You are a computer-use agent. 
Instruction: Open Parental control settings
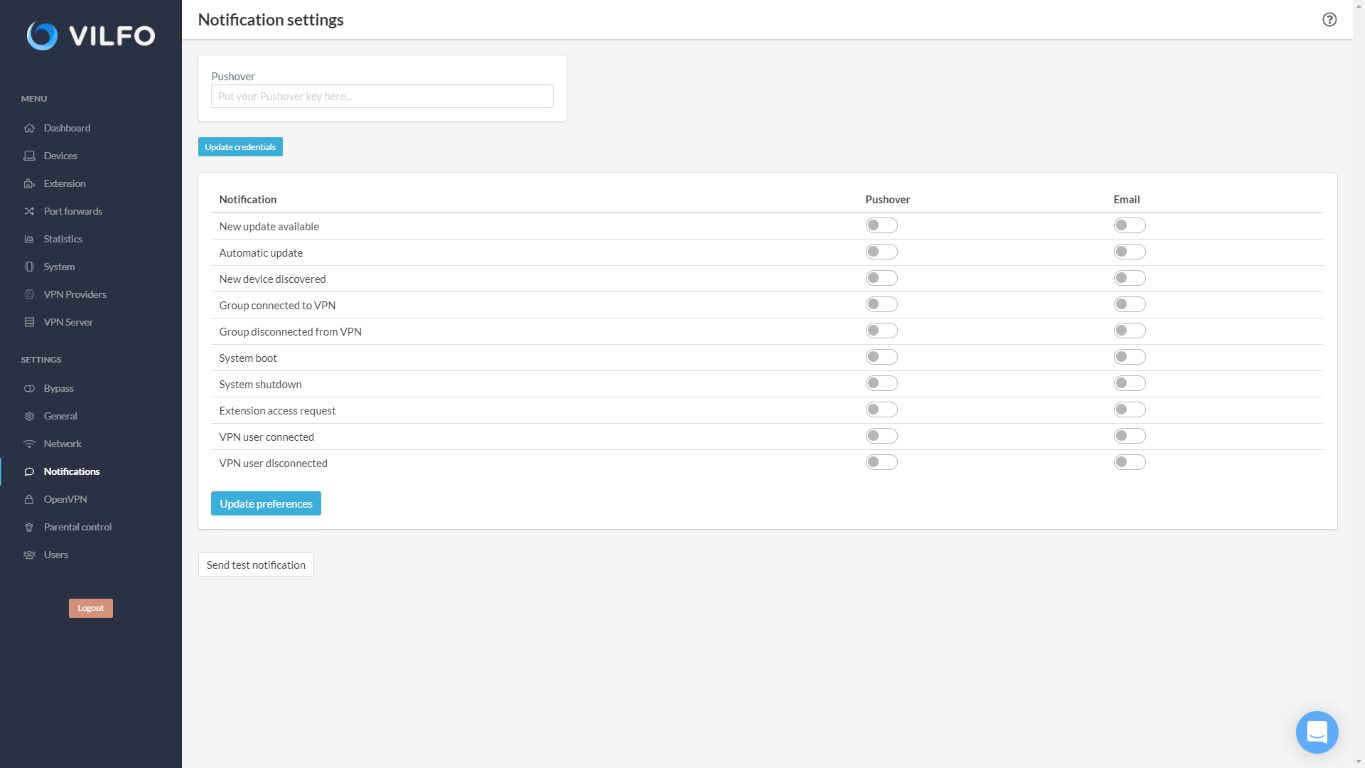click(78, 527)
